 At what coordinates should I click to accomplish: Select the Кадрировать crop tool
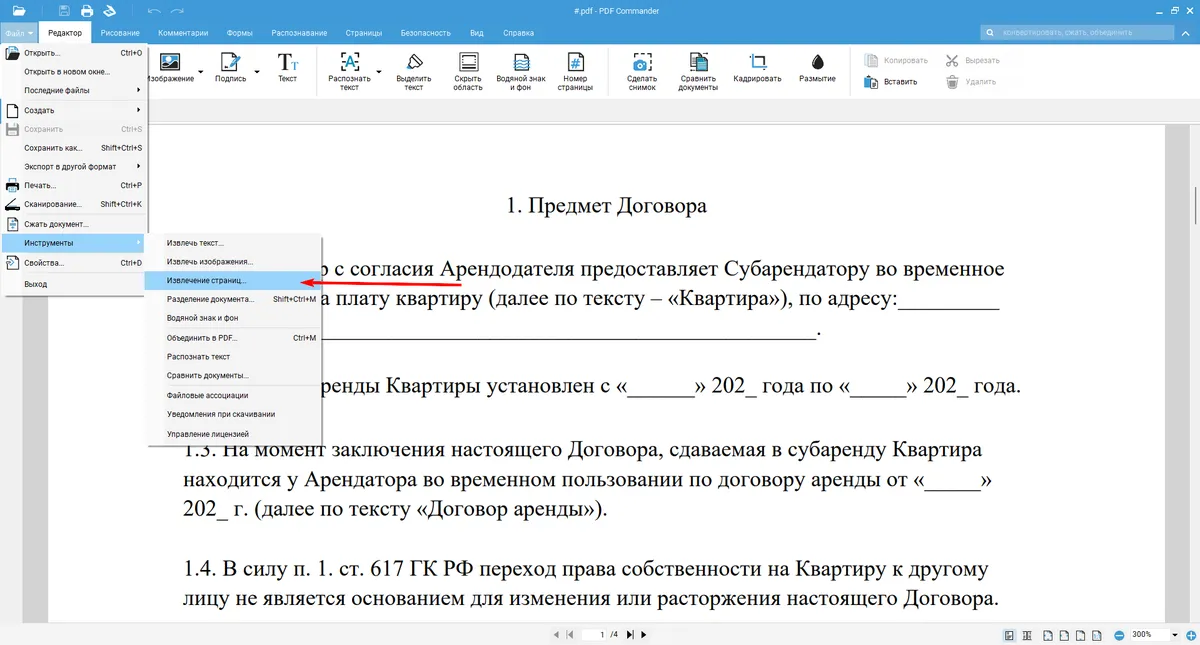tap(757, 70)
